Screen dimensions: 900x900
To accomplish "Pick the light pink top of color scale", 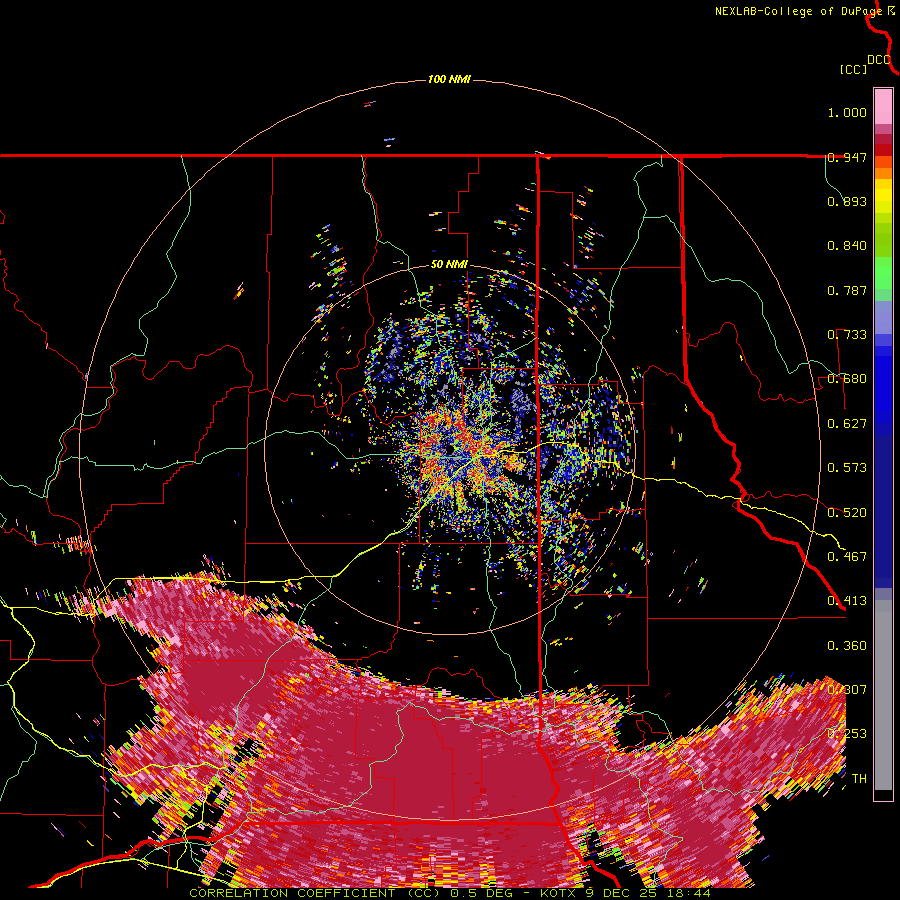I will coord(883,106).
